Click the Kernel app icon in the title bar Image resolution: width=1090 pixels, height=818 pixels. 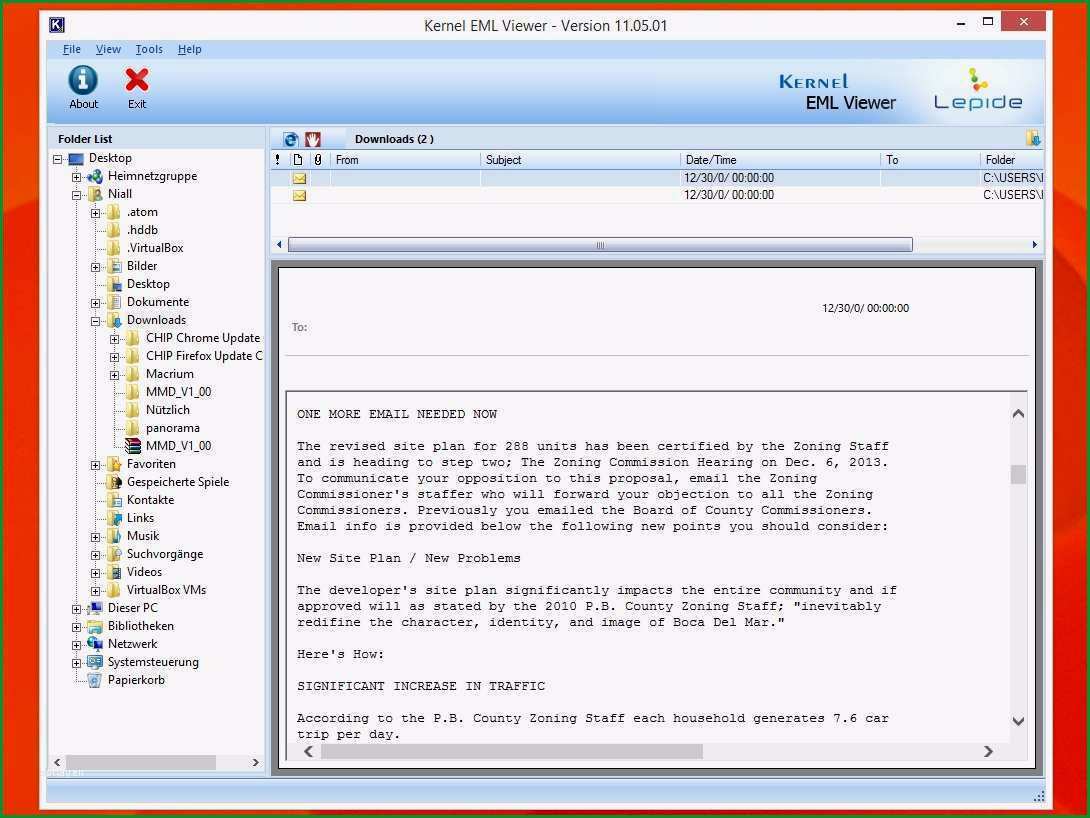(x=57, y=26)
